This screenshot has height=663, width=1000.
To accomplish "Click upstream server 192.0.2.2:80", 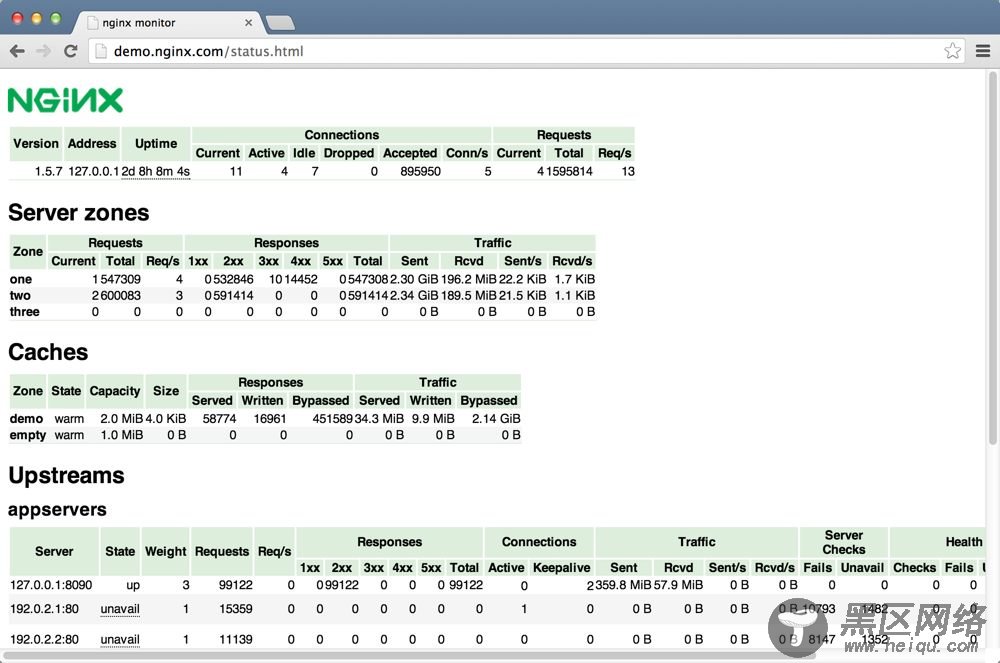I will [45, 639].
